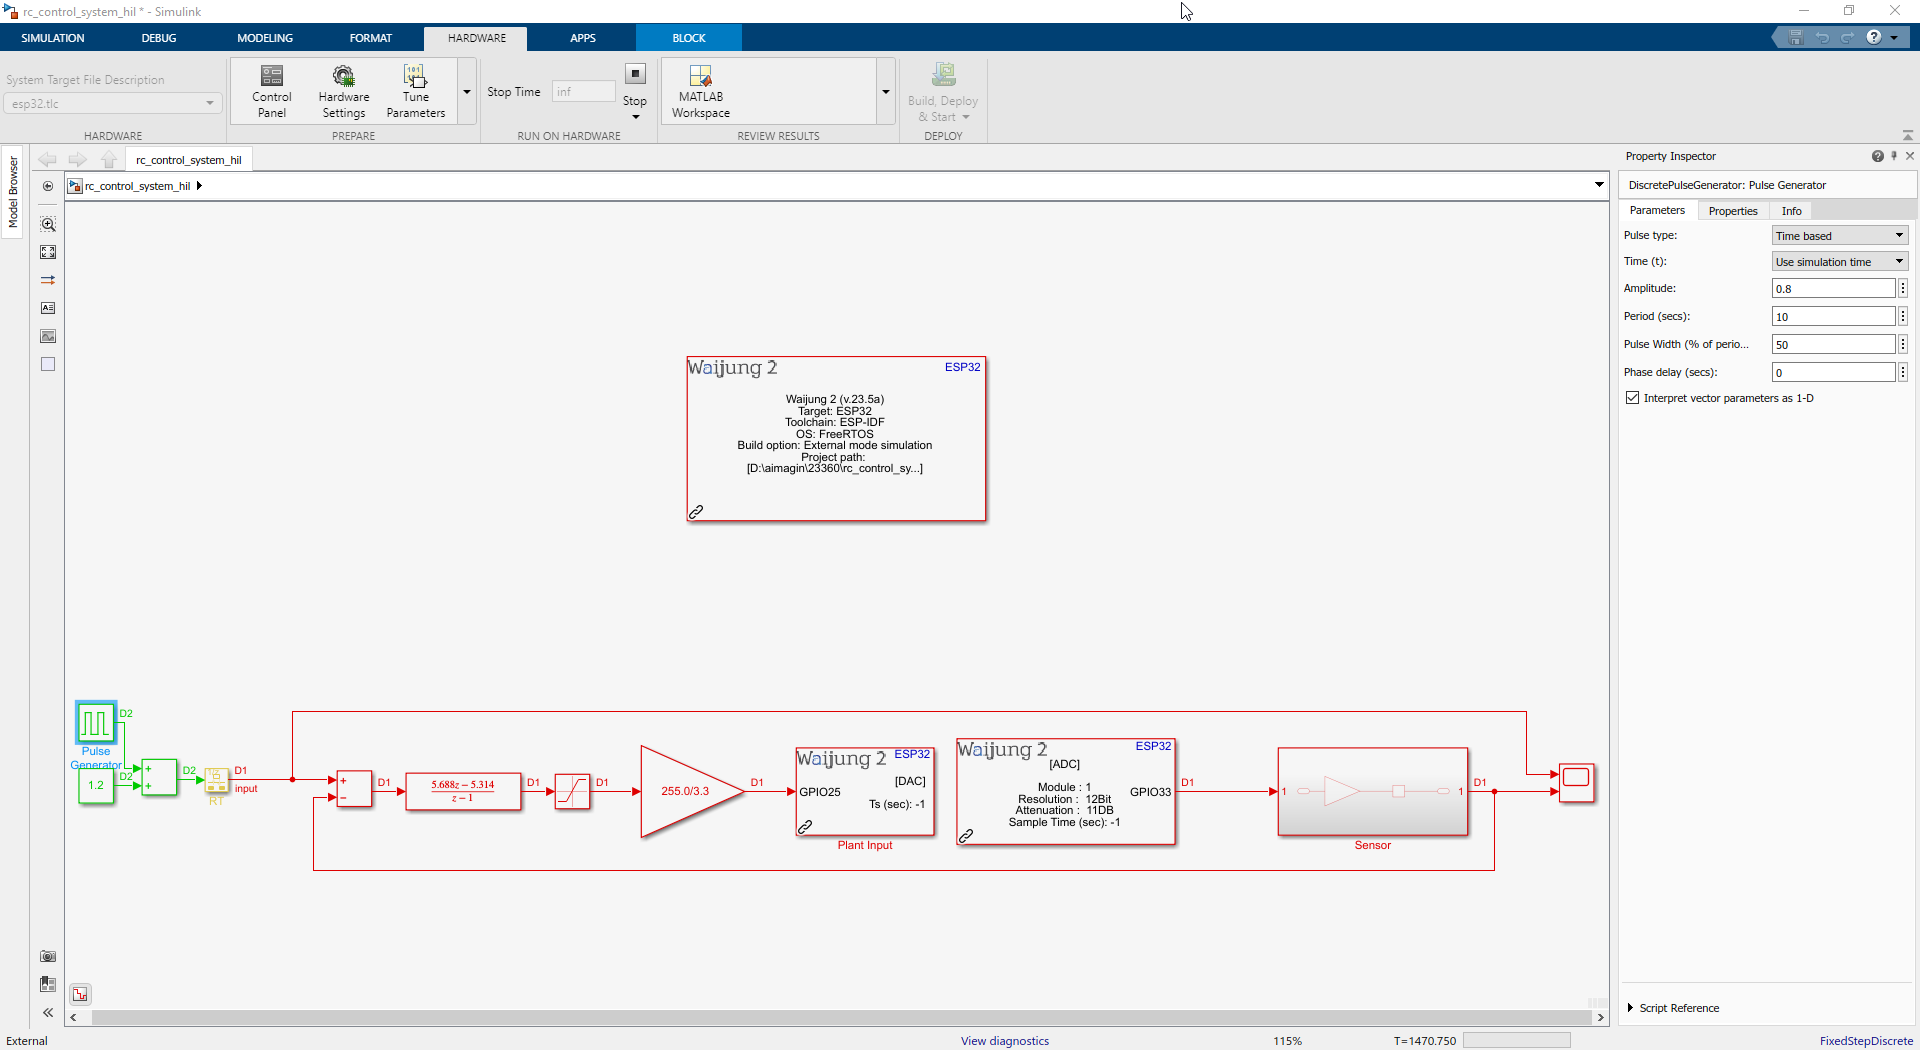This screenshot has height=1050, width=1920.
Task: Open Amplitude field options menu
Action: (1903, 288)
